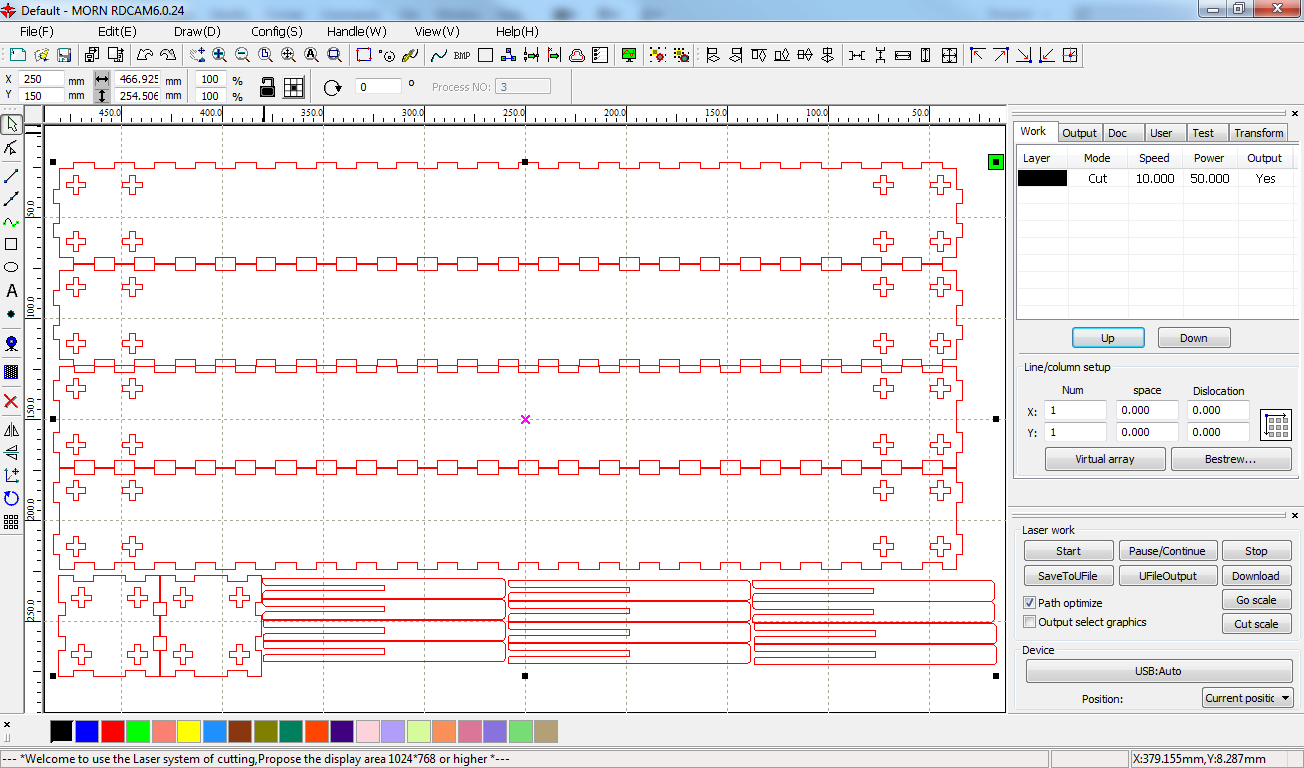Select the Rectangle drawing tool

coord(11,244)
